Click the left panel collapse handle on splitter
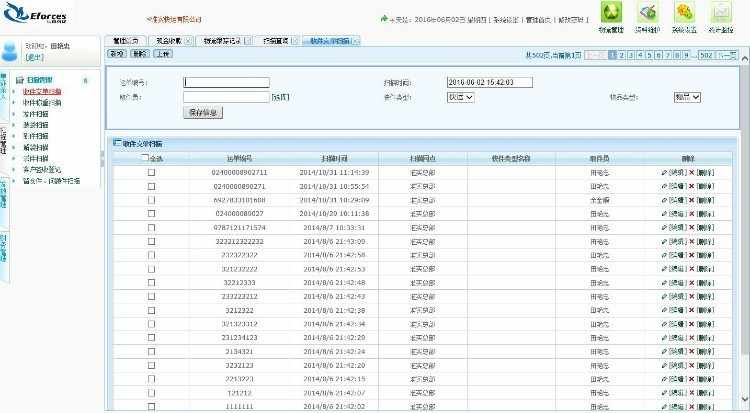 pyautogui.click(x=102, y=159)
